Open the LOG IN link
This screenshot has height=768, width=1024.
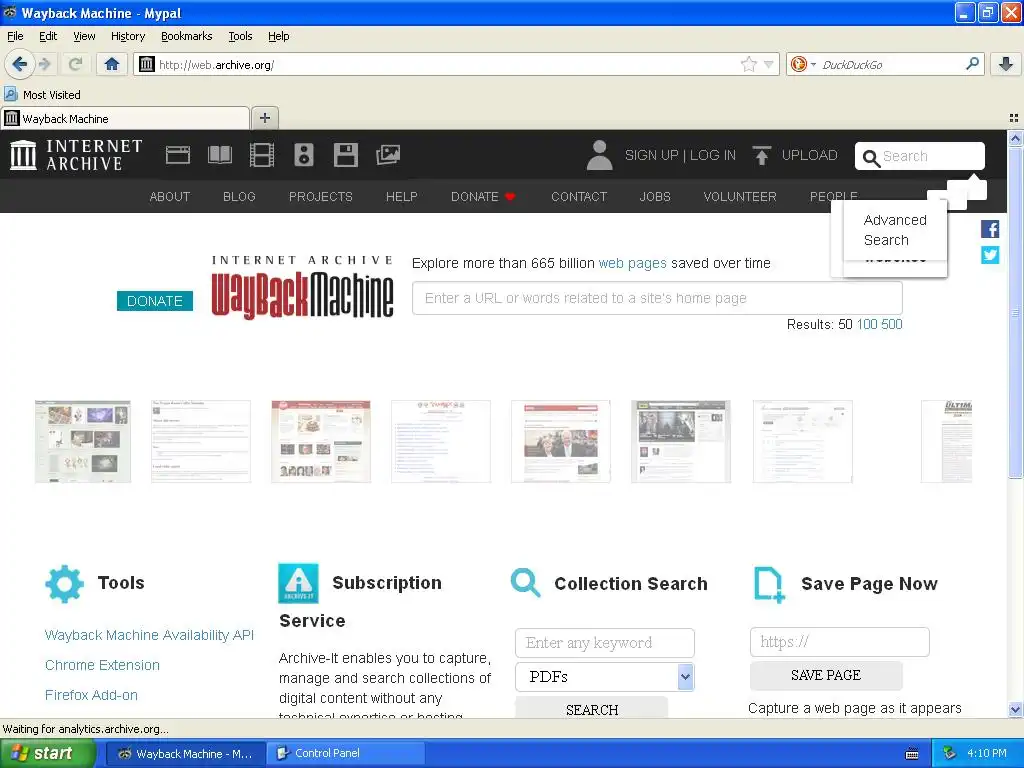tap(712, 155)
